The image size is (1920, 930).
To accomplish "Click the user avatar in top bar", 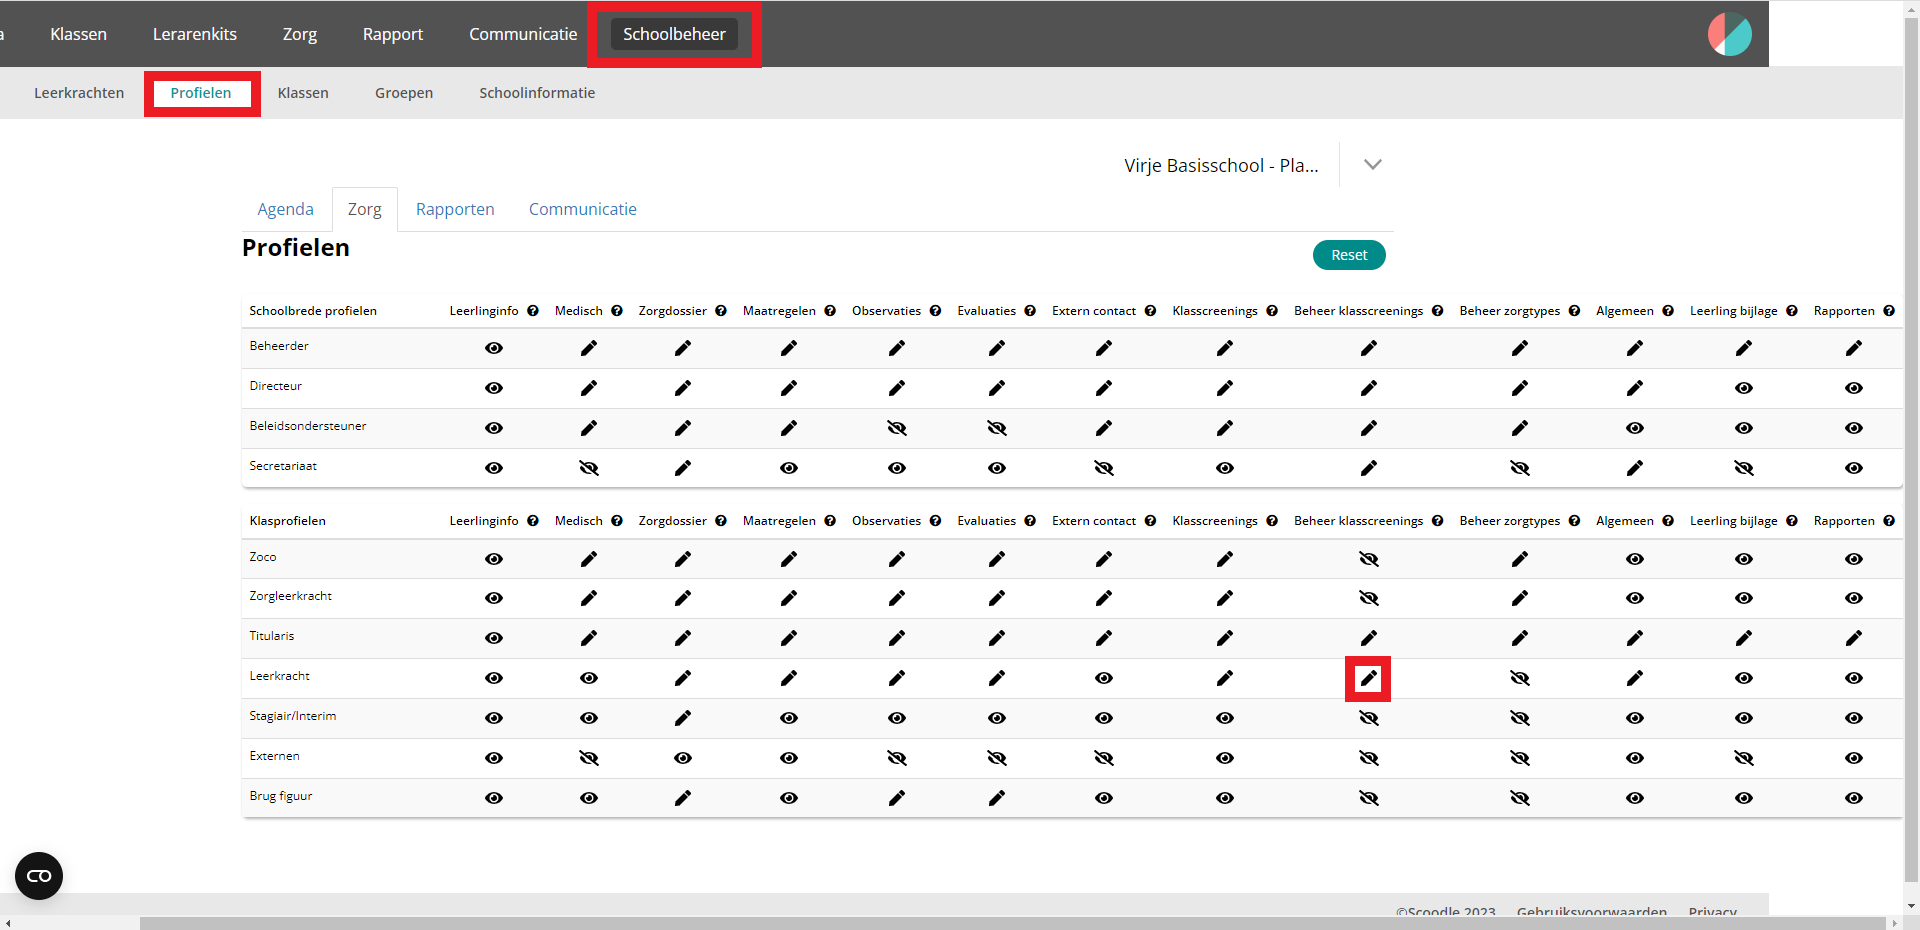I will 1729,34.
